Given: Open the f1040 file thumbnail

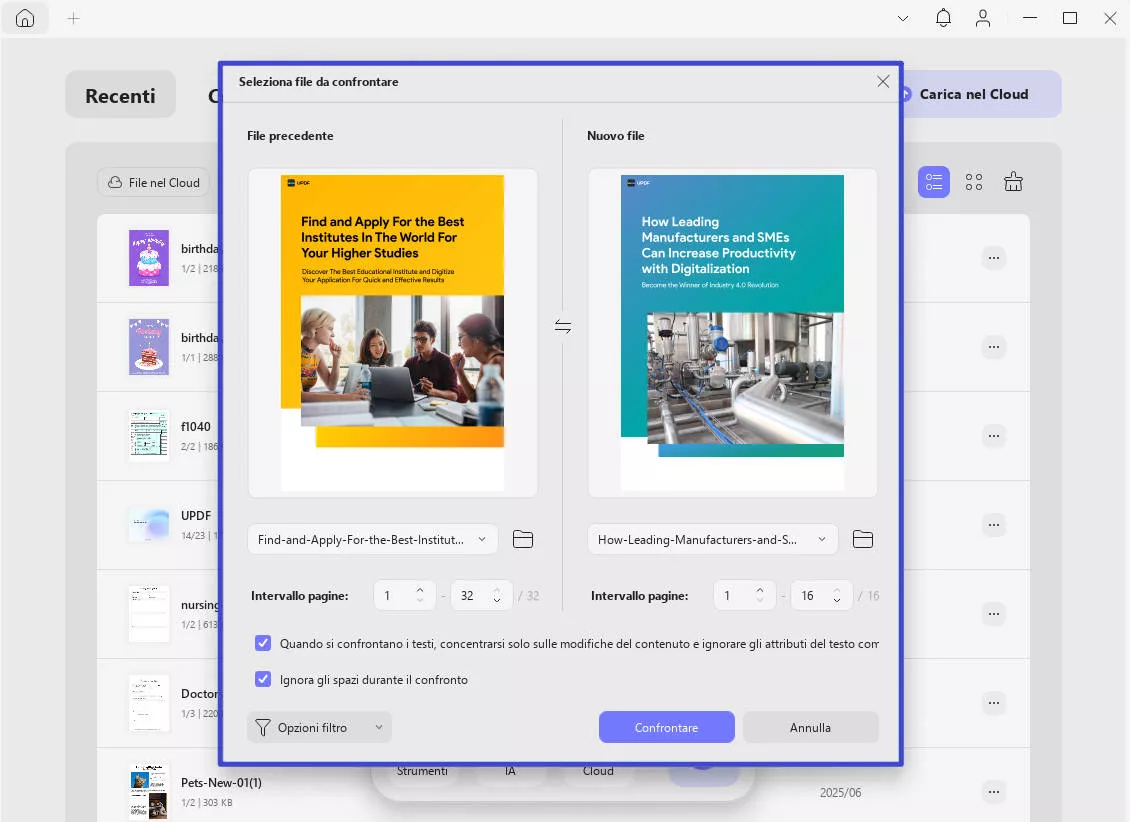Looking at the screenshot, I should (149, 436).
